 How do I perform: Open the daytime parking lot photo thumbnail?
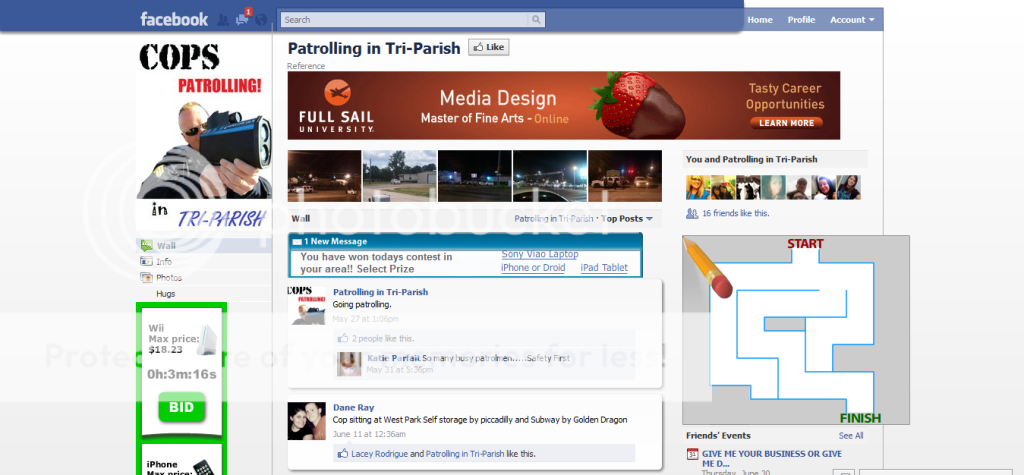400,176
